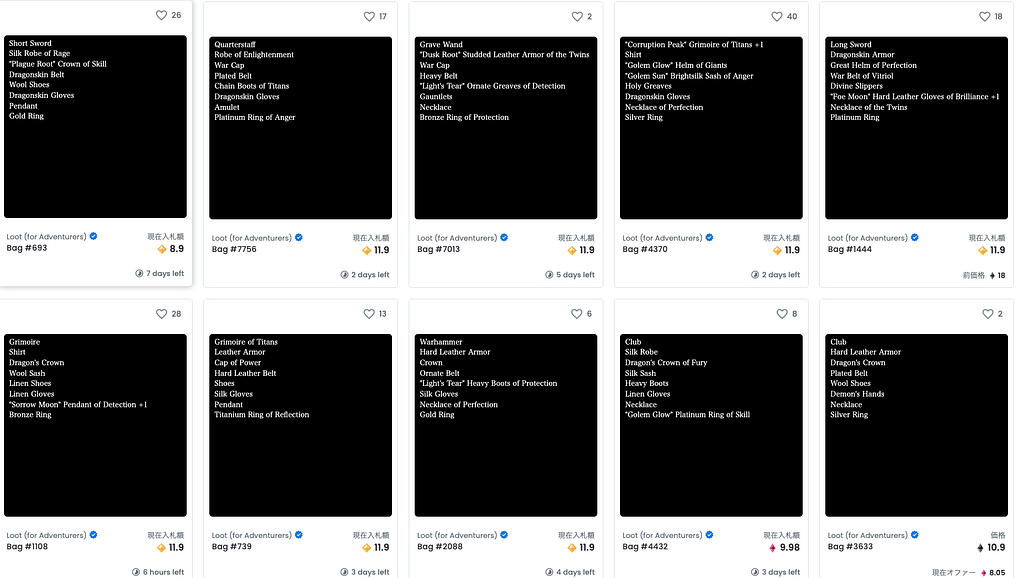Click verified badge beside Loot on Bag #1108
This screenshot has width=1024, height=578.
click(93, 535)
